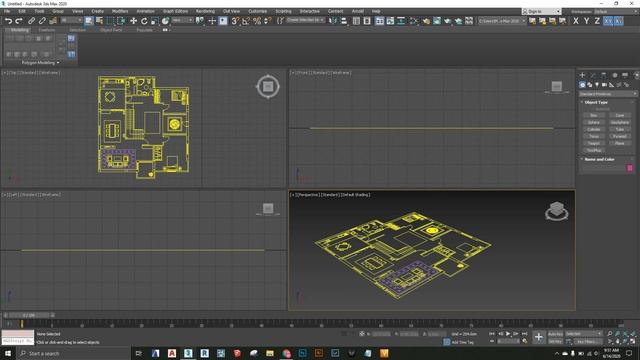Activate the Select and Scale tool
This screenshot has height=360, width=640.
[x=155, y=21]
